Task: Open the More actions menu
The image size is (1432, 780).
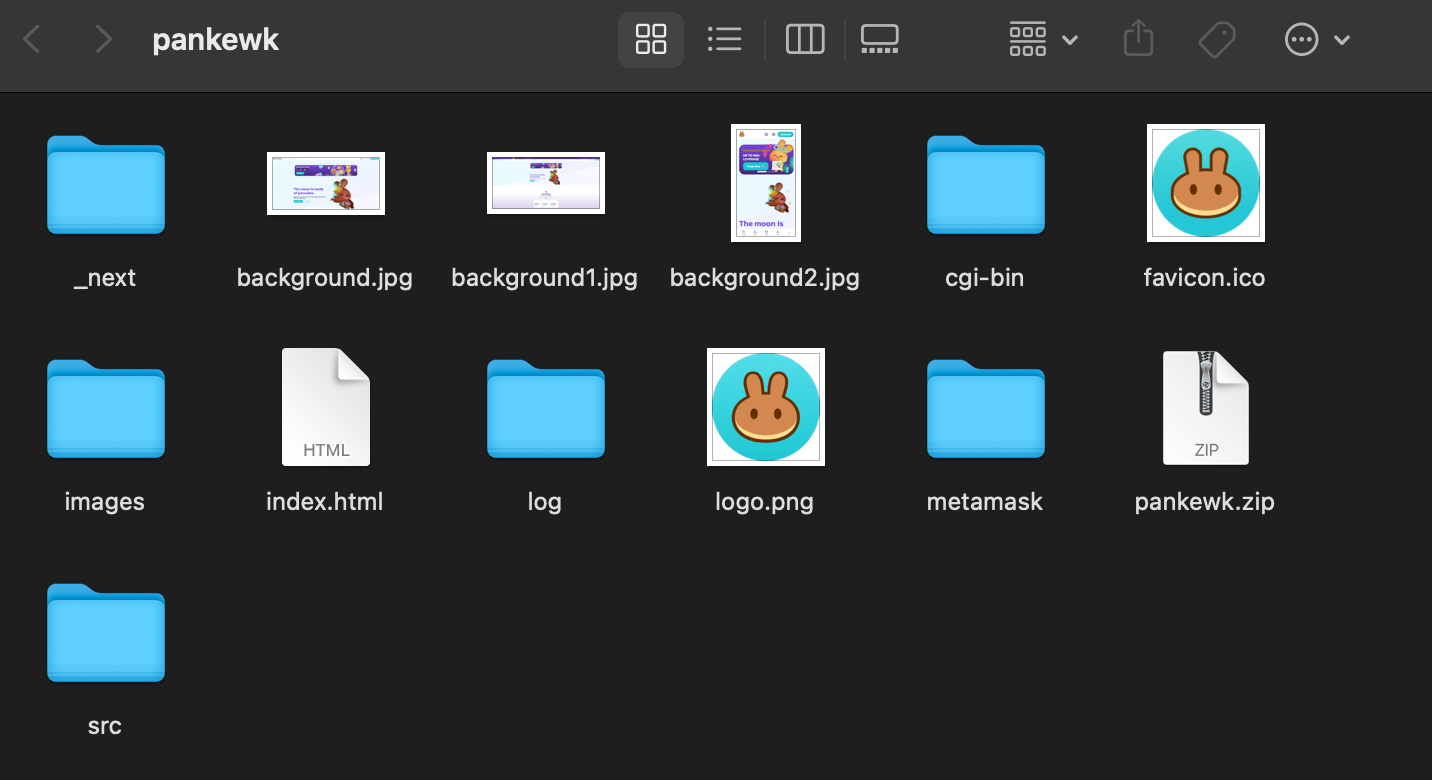Action: (x=1317, y=40)
